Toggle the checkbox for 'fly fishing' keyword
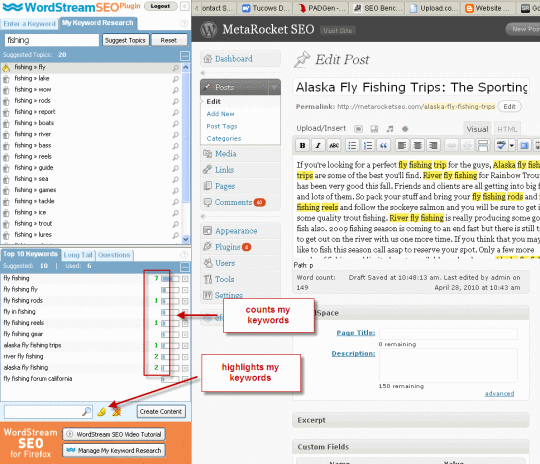 tap(185, 279)
